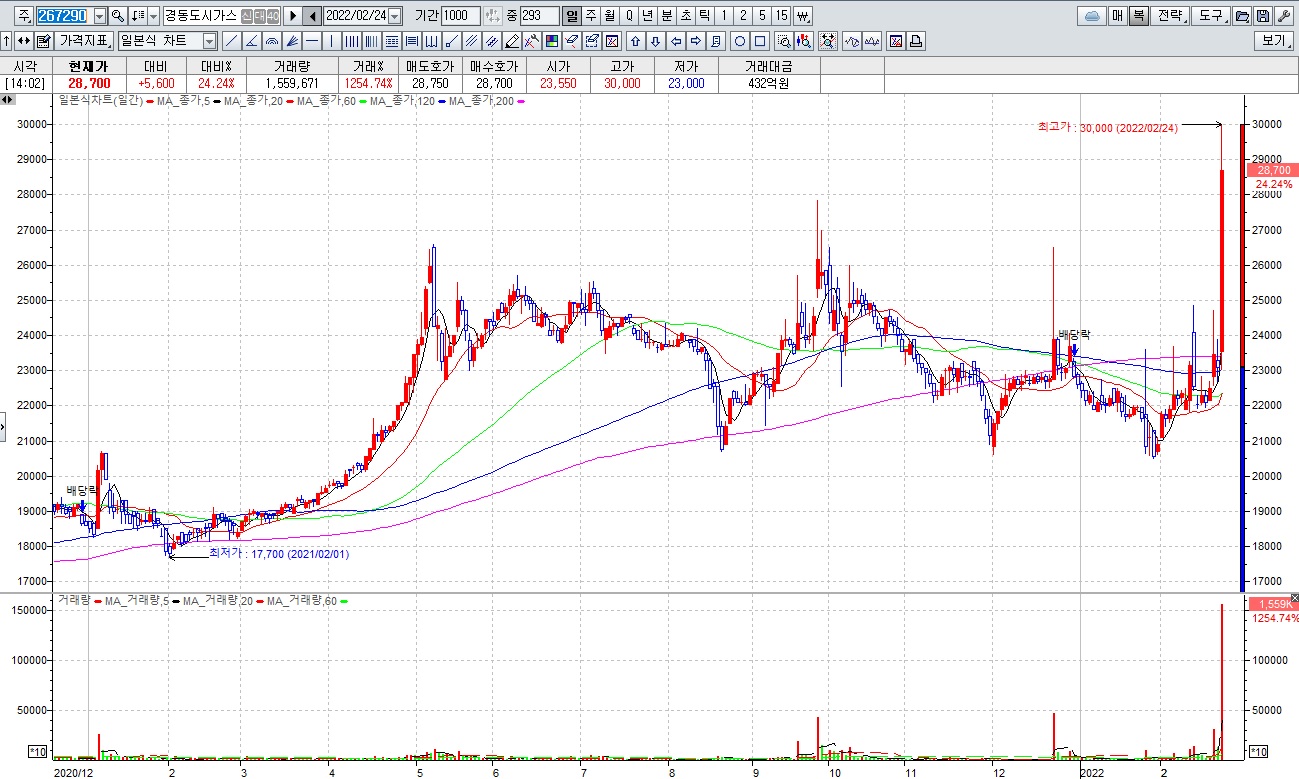
Task: Click the stock search magnifier icon
Action: (x=117, y=16)
